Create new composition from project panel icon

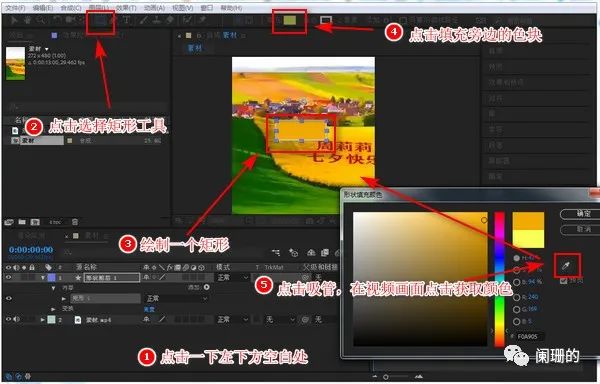(35, 222)
